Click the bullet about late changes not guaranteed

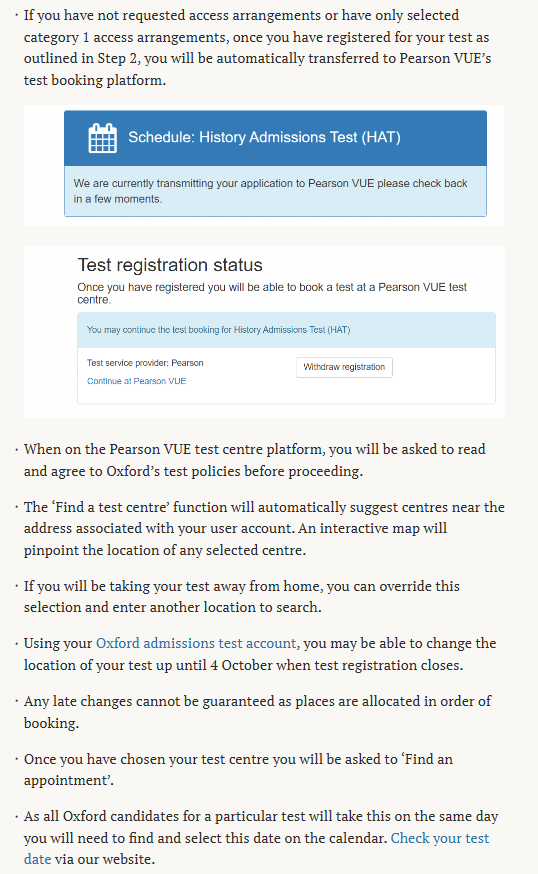pyautogui.click(x=258, y=712)
